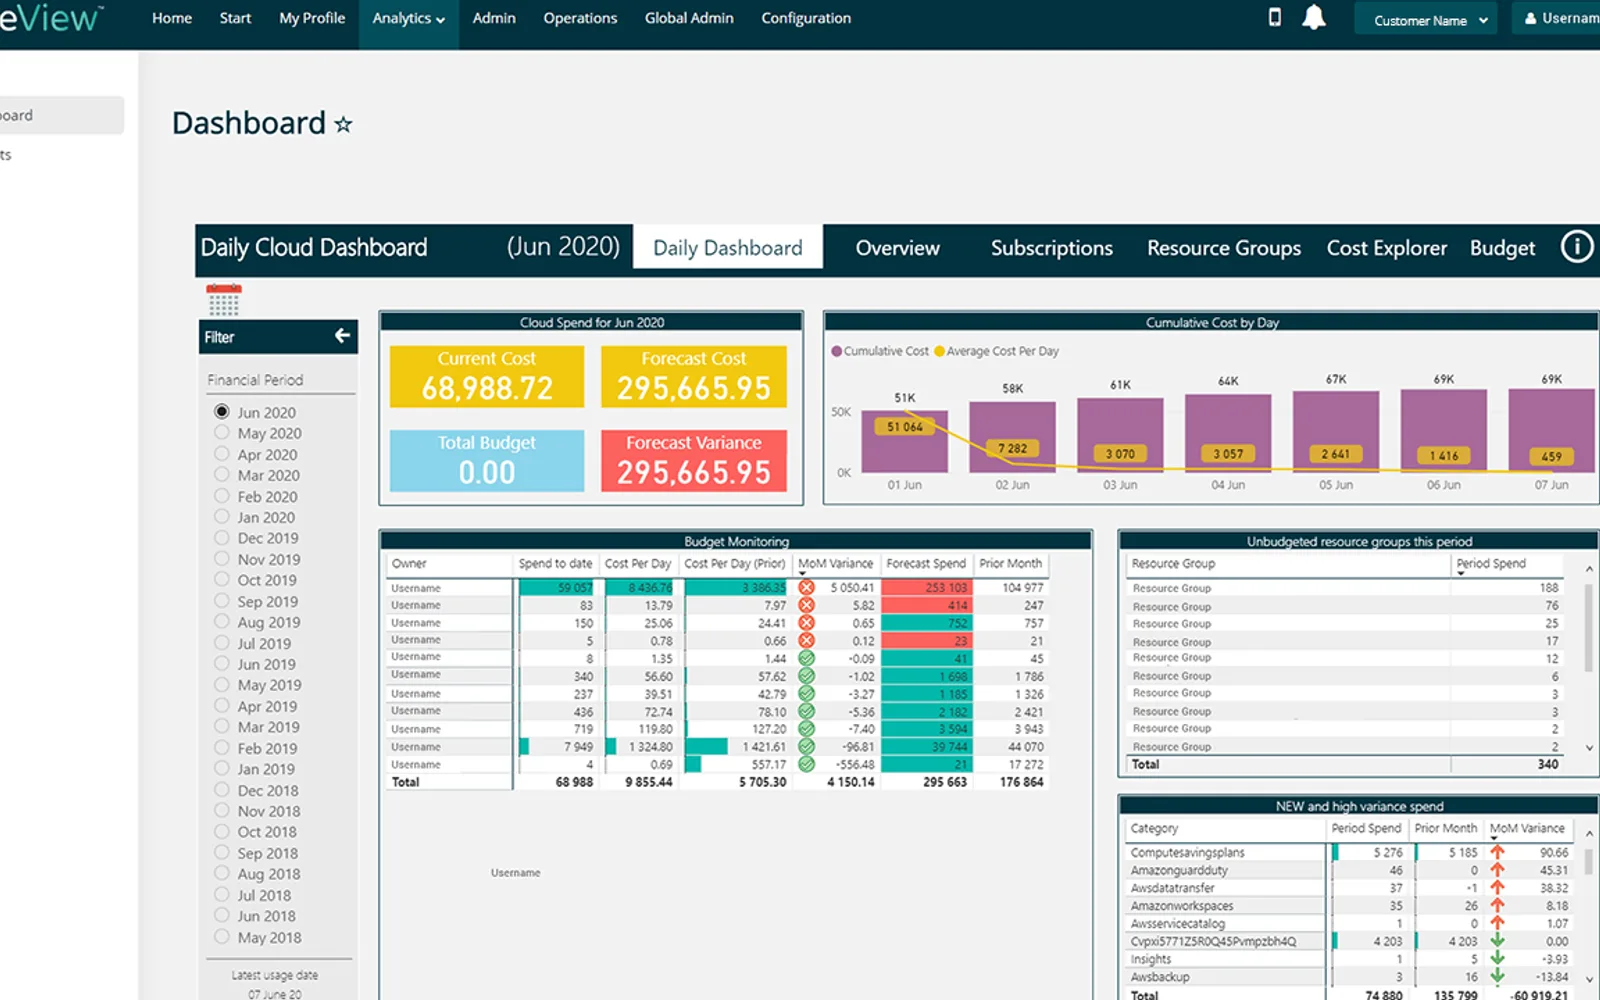Open the Configuration menu
Screen dimensions: 1600x1000
pos(806,18)
